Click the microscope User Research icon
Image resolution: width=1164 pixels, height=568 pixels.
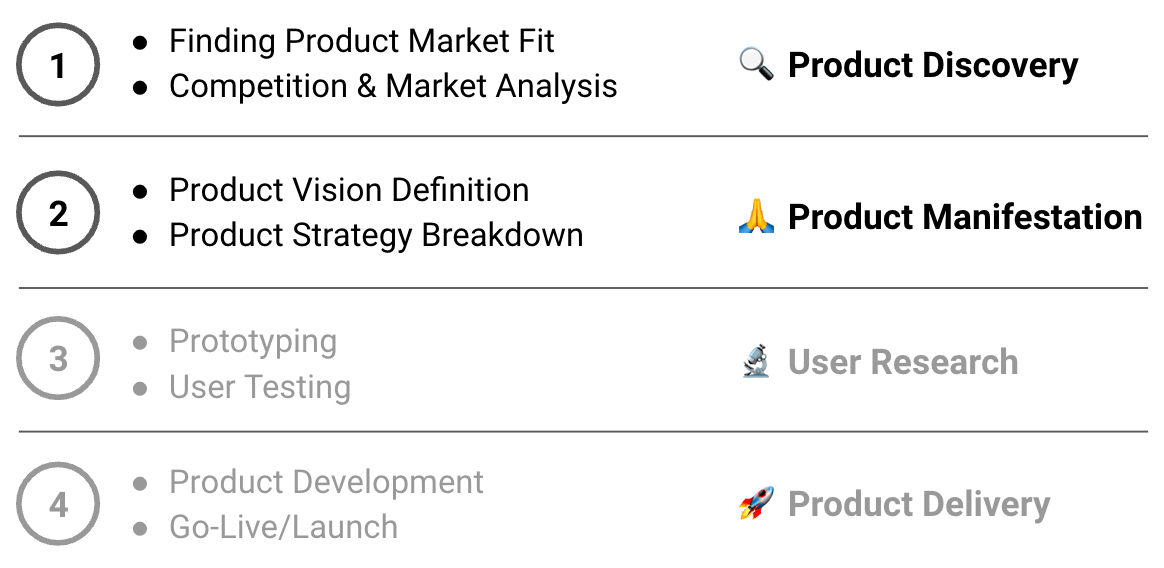point(756,362)
